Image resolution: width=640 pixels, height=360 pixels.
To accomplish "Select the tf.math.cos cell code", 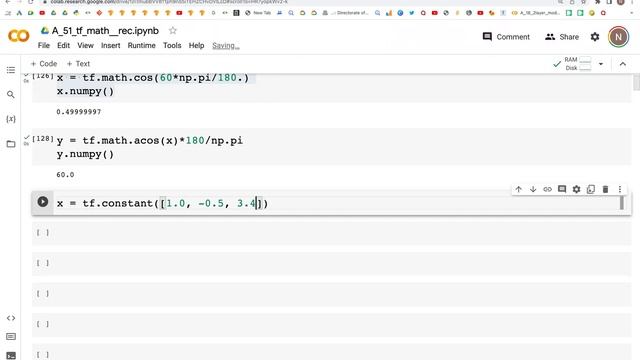I will [153, 84].
